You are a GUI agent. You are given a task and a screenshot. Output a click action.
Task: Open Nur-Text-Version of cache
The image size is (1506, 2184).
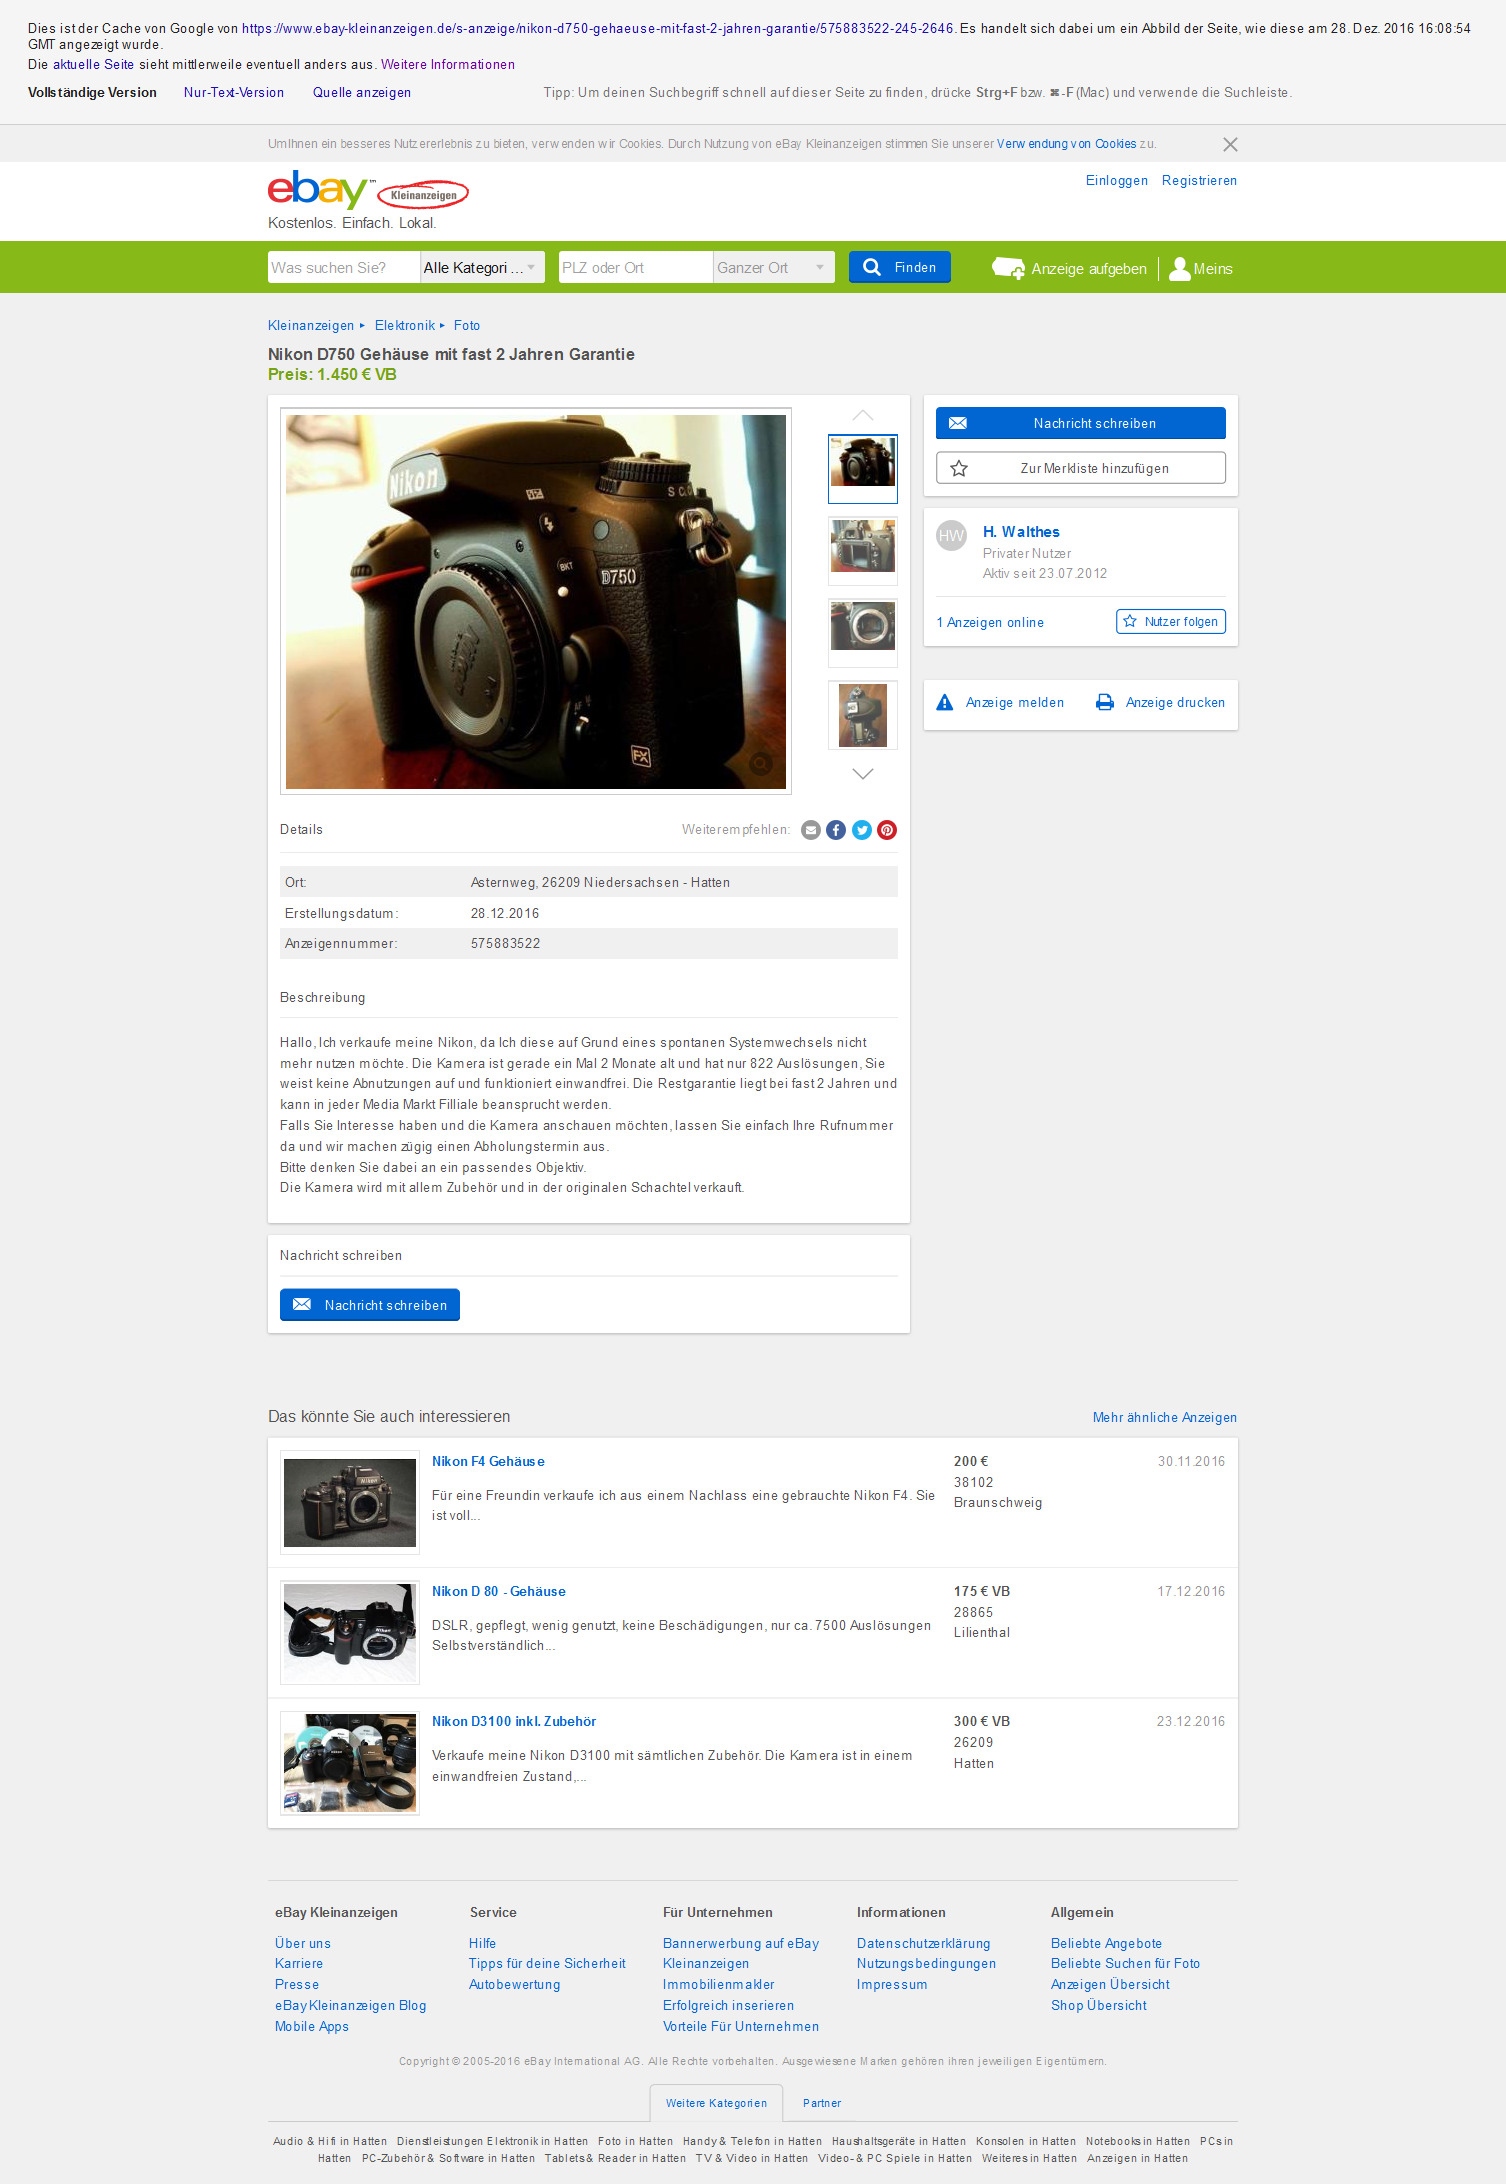234,93
